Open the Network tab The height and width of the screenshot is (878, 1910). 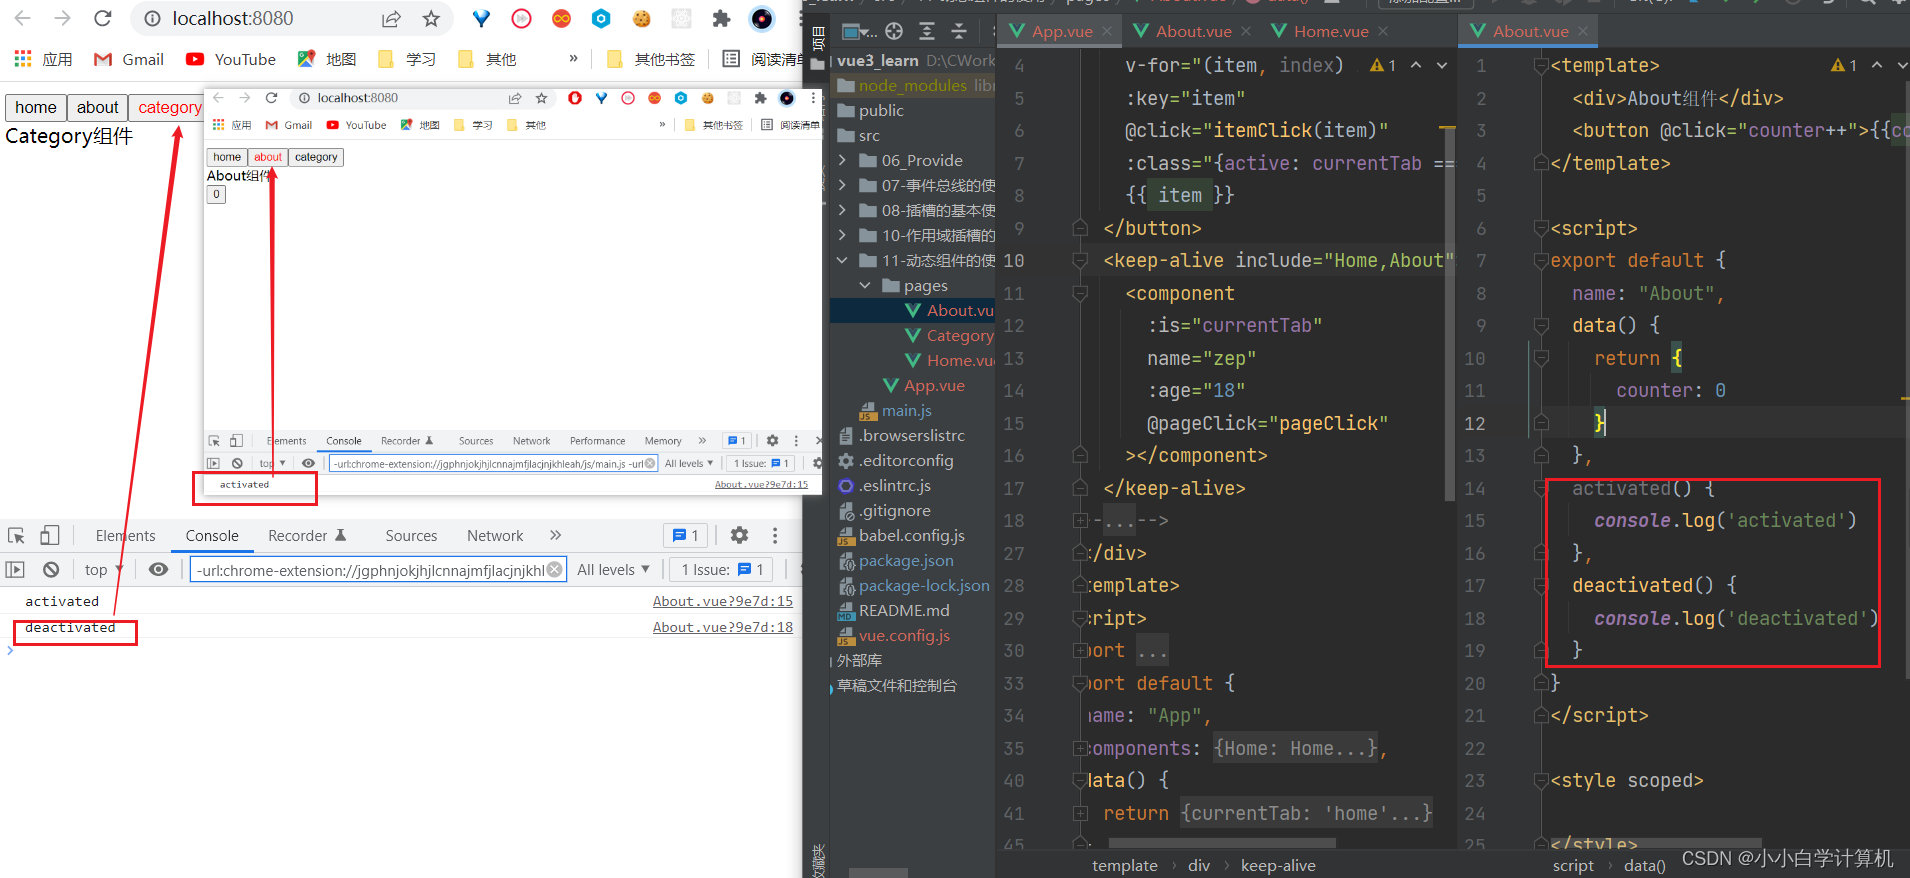click(x=495, y=536)
